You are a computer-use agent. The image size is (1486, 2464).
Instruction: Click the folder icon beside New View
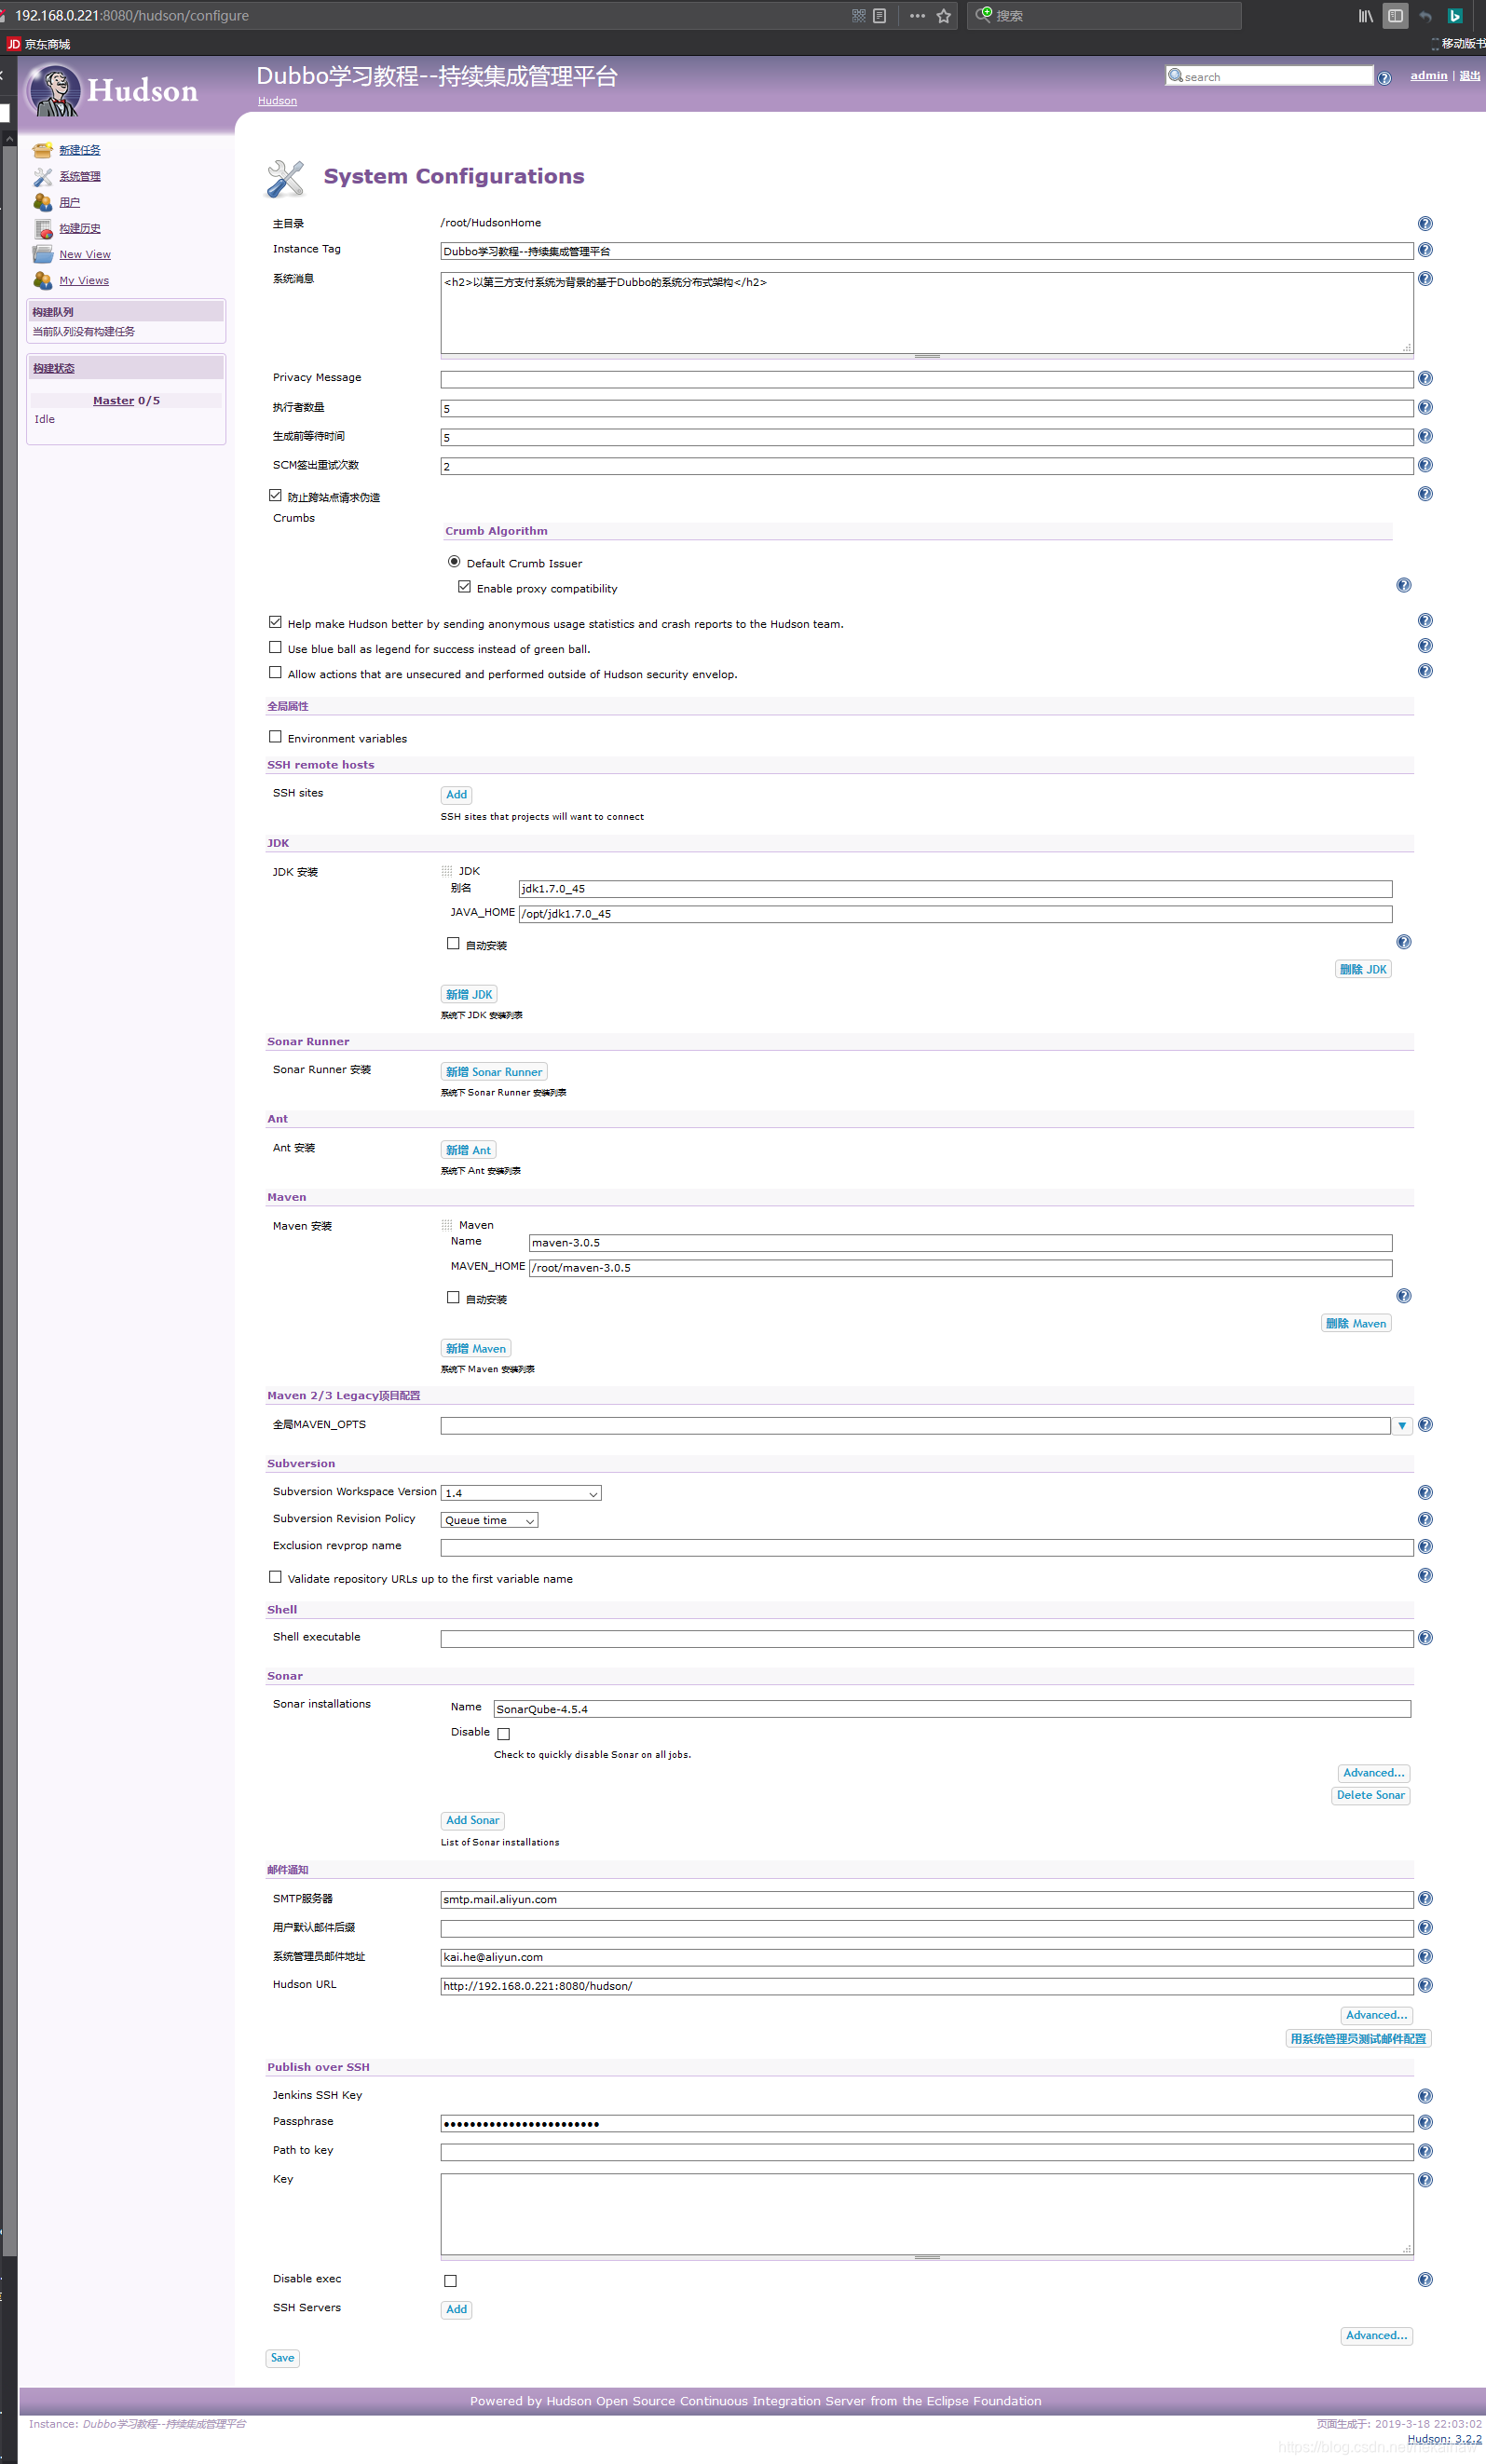click(42, 254)
